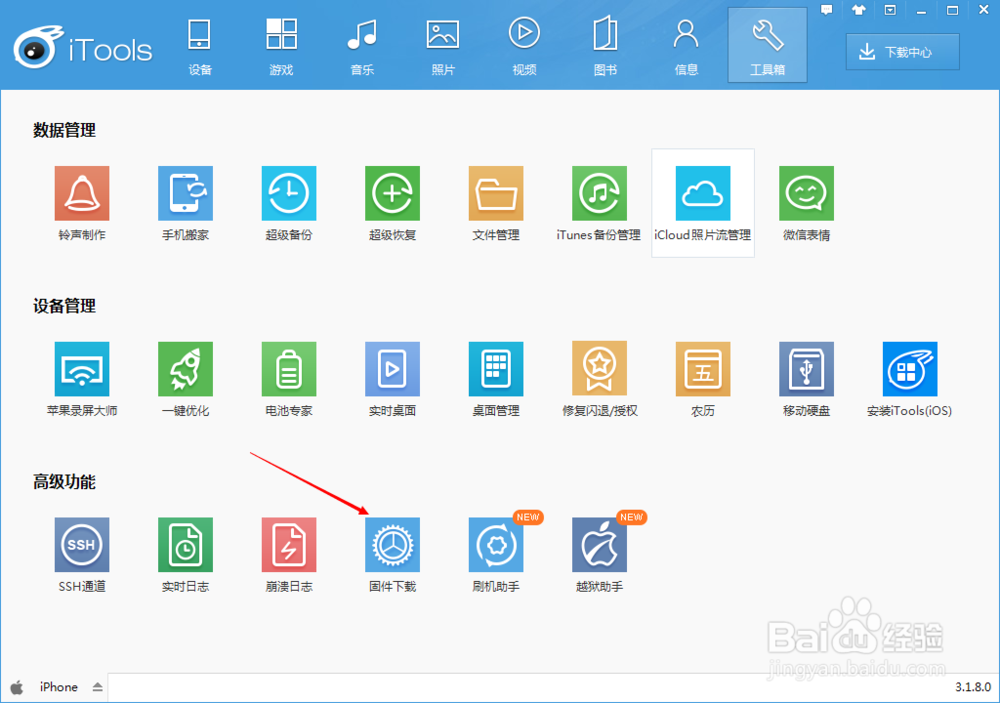The height and width of the screenshot is (703, 1000).
Task: Click the iTools logo
Action: pyautogui.click(x=83, y=47)
